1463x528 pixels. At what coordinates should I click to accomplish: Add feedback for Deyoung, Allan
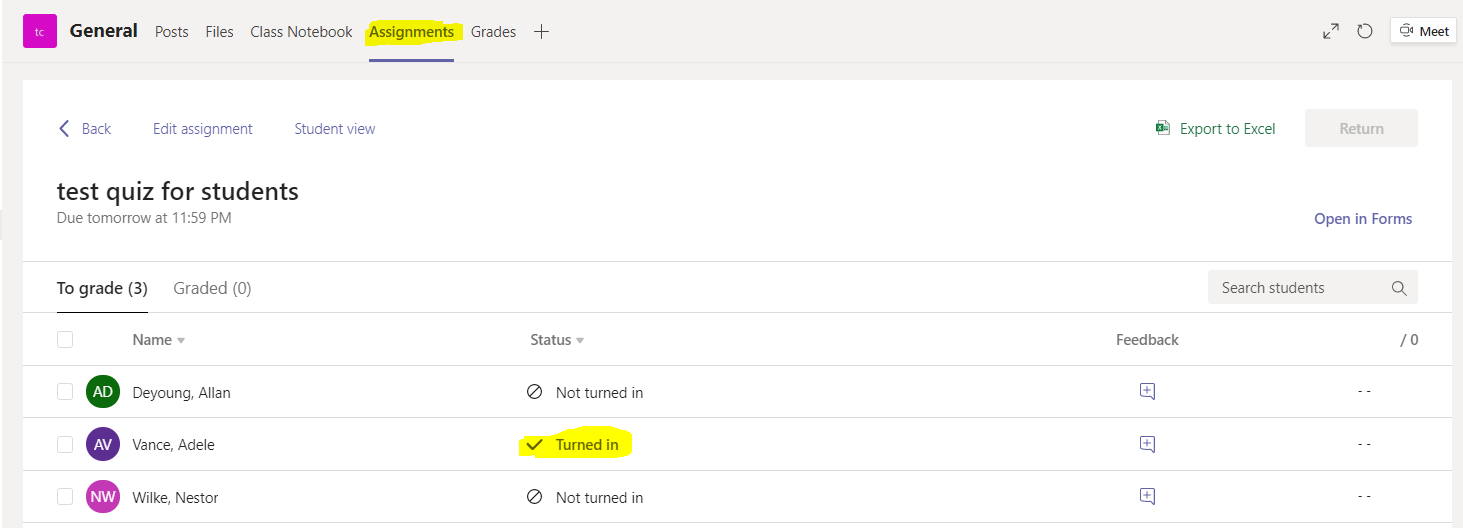[1147, 392]
